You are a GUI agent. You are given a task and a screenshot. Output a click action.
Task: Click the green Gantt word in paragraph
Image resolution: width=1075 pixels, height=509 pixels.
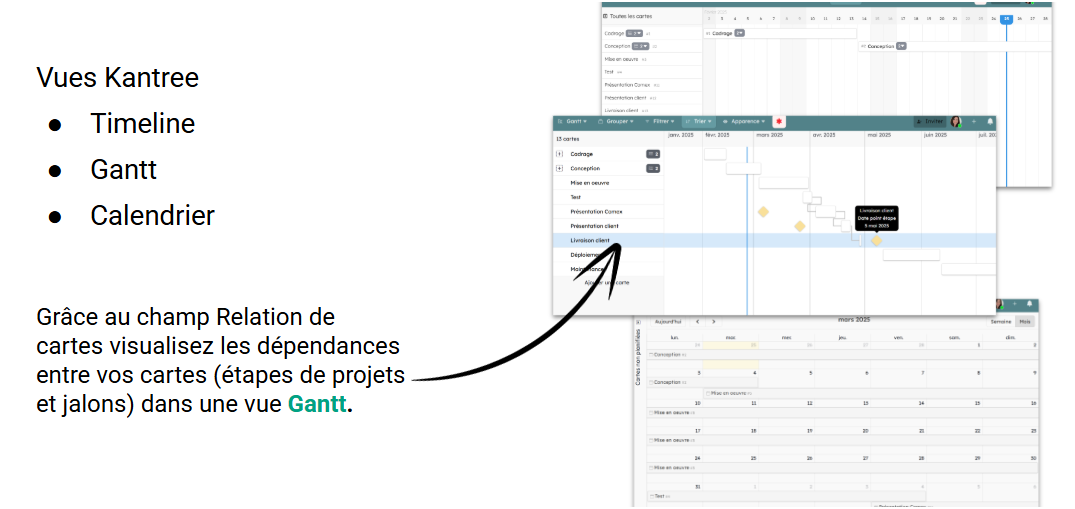tap(317, 403)
